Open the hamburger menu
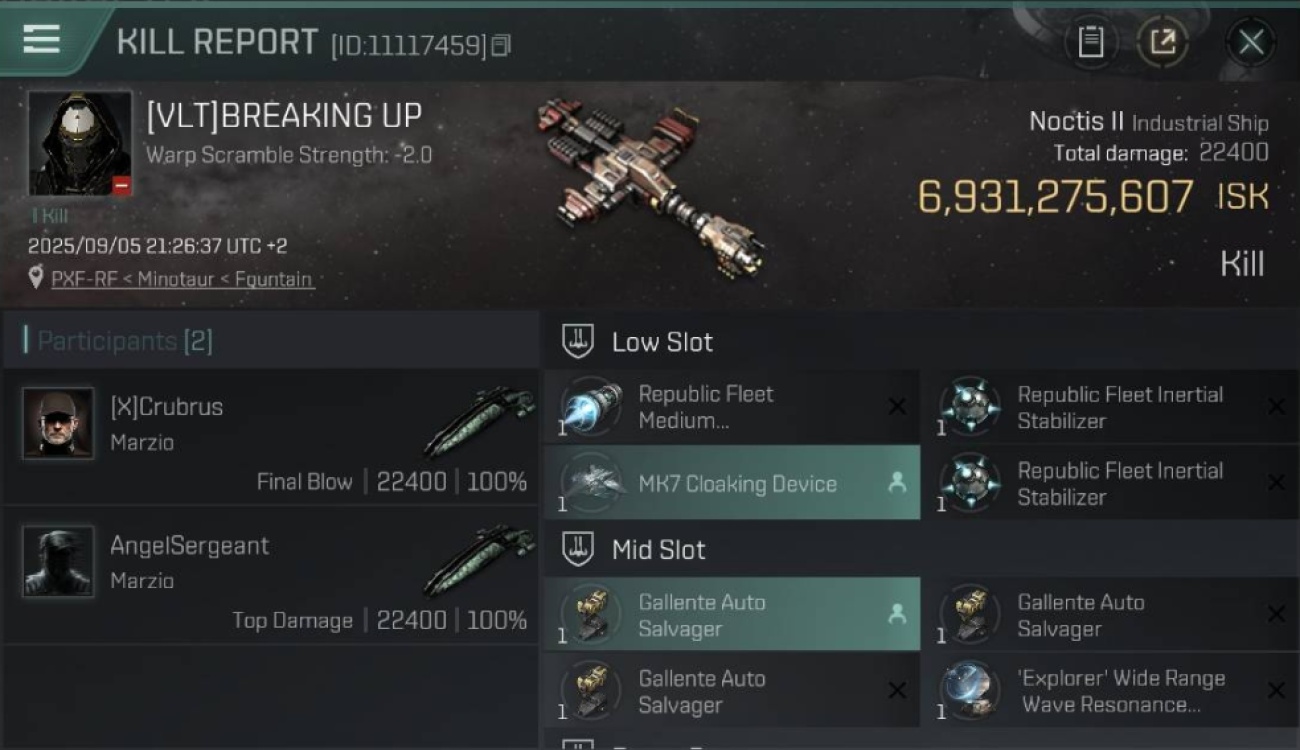 point(42,40)
